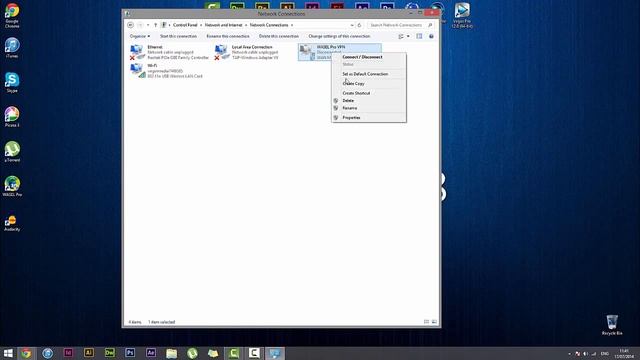
Task: Toggle the preview pane button
Action: click(419, 36)
